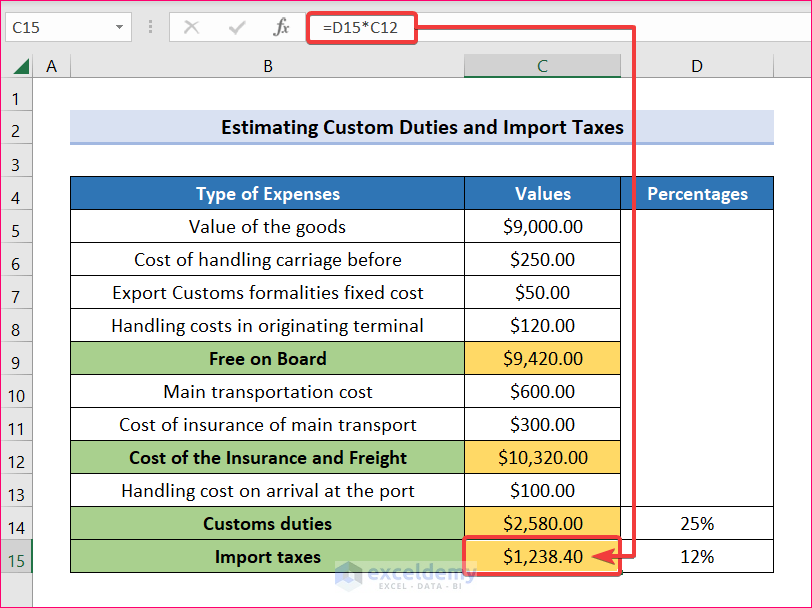Screen dimensions: 812x608
Task: Select column B header
Action: pos(267,66)
